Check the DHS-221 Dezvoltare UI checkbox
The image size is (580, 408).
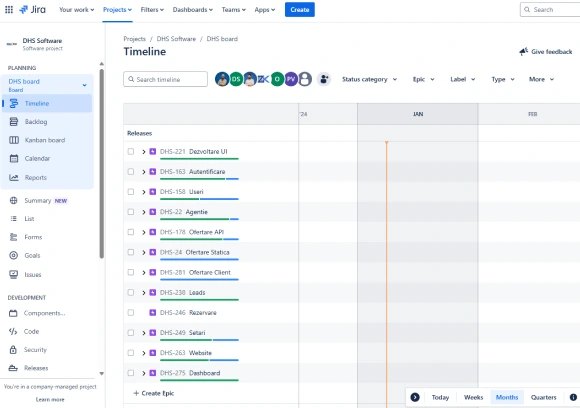pyautogui.click(x=131, y=151)
